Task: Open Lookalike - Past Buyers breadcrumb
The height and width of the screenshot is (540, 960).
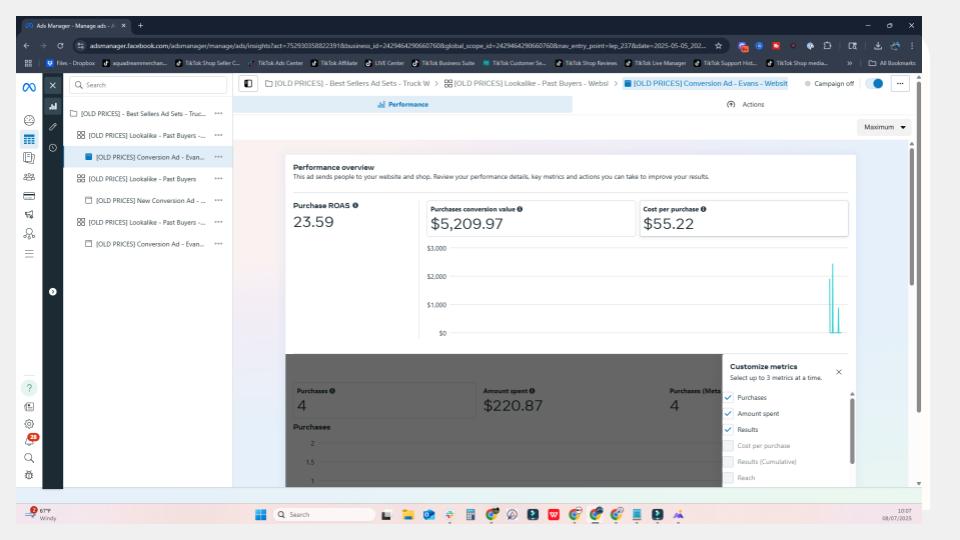Action: tap(526, 83)
